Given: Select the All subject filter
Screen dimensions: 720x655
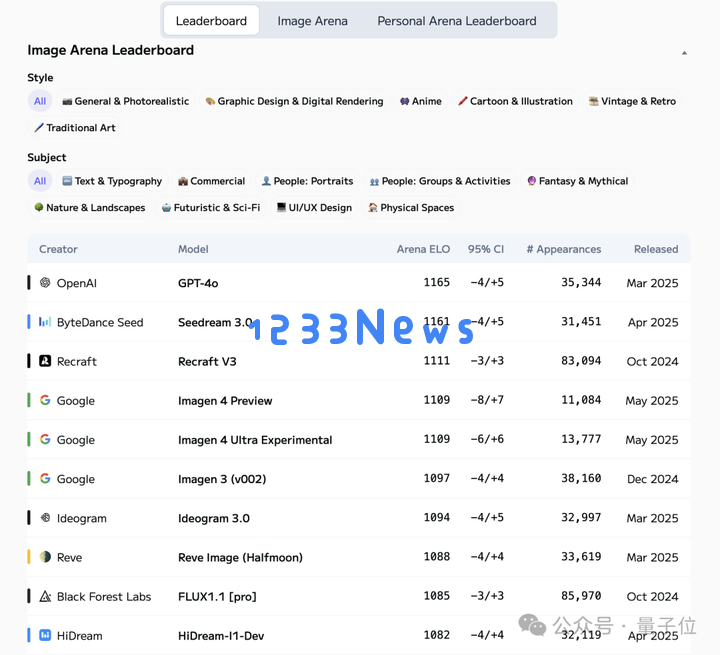Looking at the screenshot, I should (40, 181).
